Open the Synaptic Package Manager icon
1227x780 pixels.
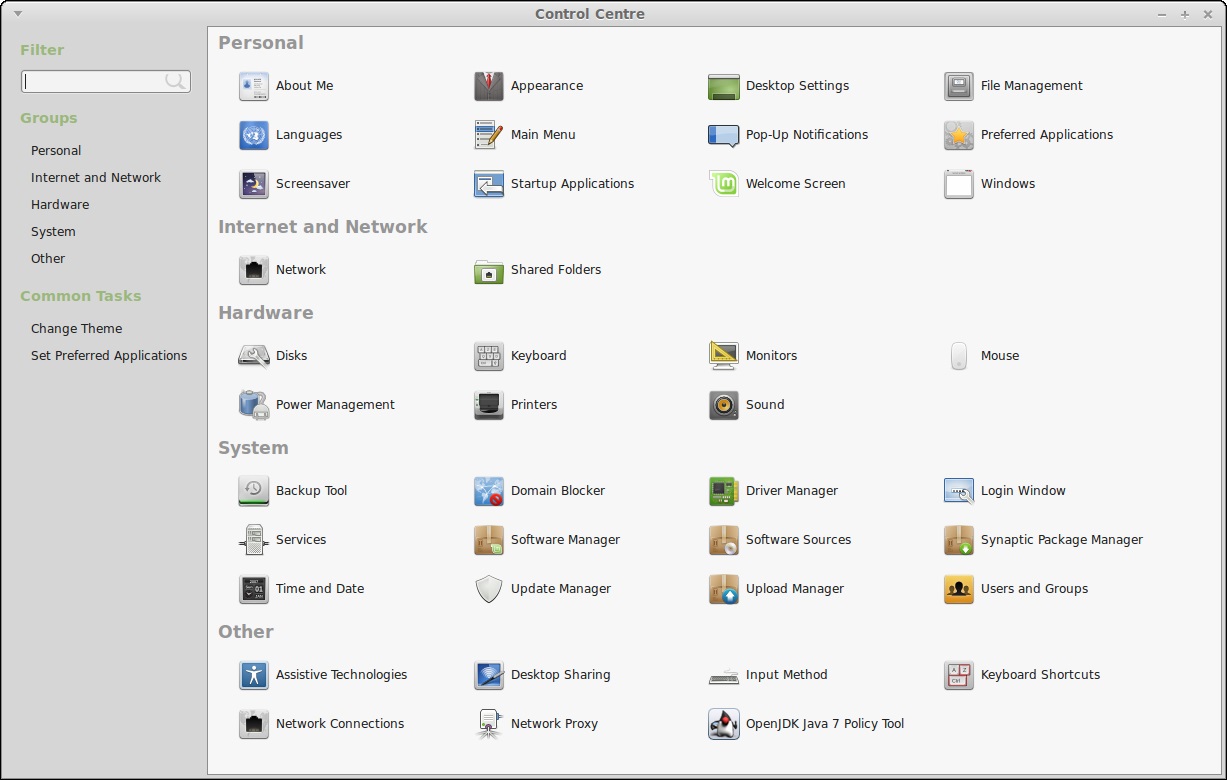959,540
